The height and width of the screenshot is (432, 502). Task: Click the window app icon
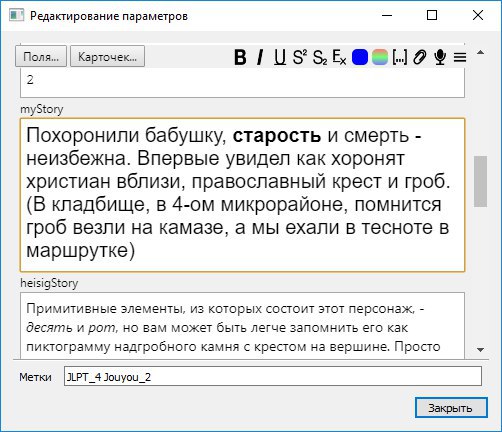click(x=16, y=15)
